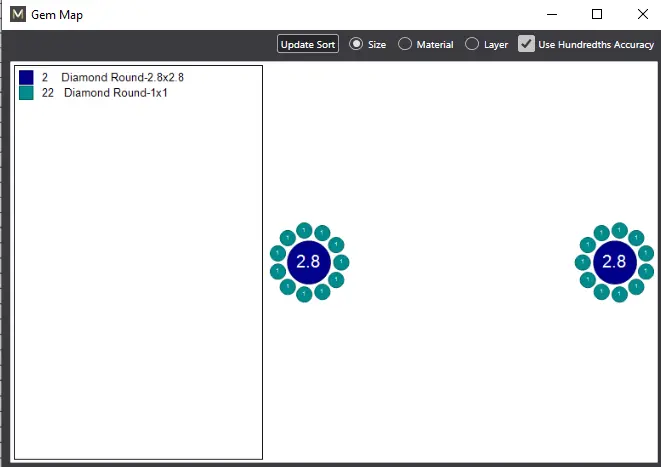
Task: Maximize the Gem Map window
Action: pyautogui.click(x=597, y=14)
